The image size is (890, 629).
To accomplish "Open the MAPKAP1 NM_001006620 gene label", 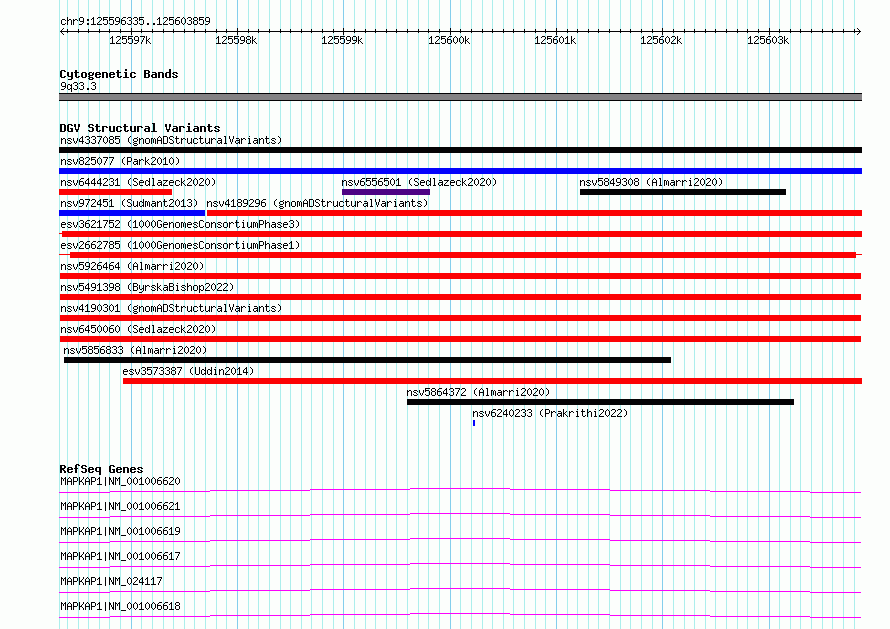I will 120,481.
